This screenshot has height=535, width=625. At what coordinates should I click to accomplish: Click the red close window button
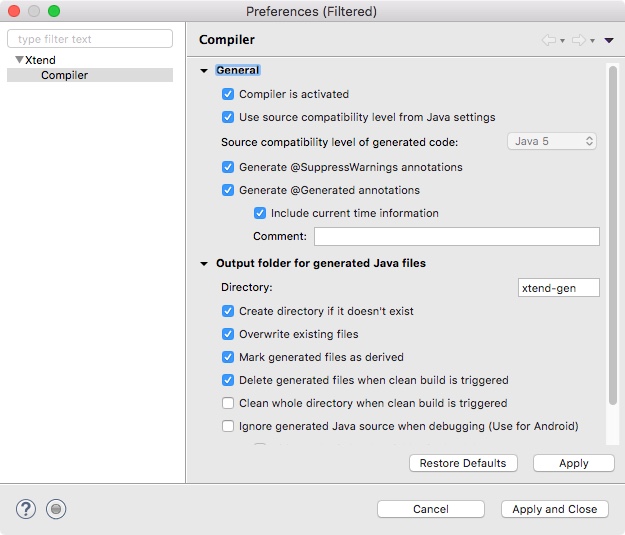click(14, 11)
